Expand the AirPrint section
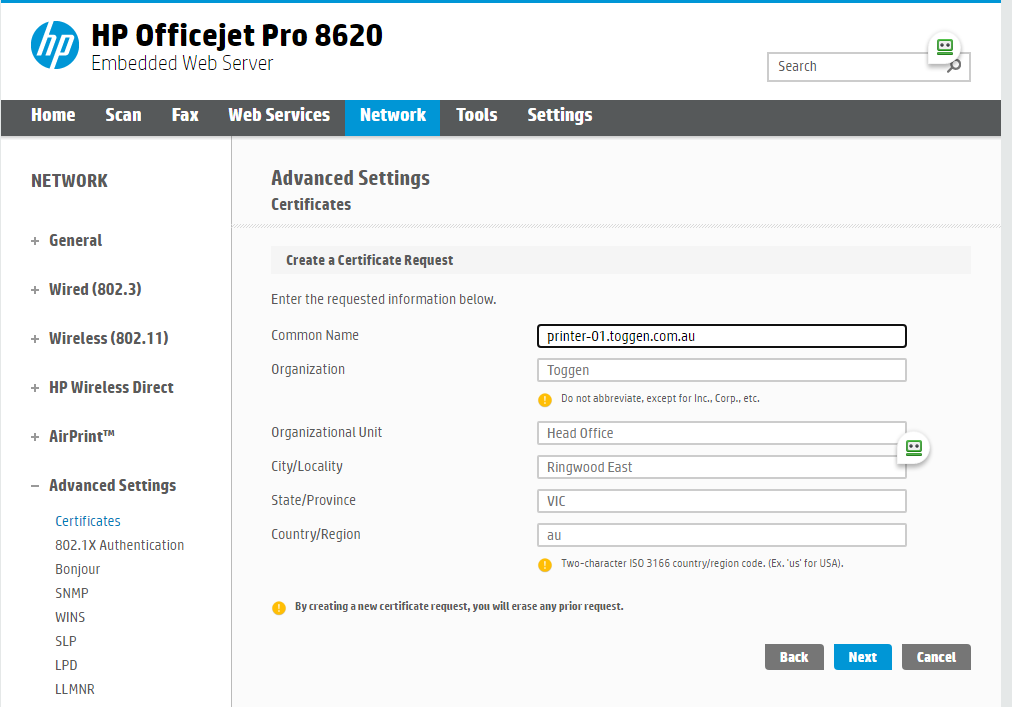The height and width of the screenshot is (707, 1012). (35, 437)
